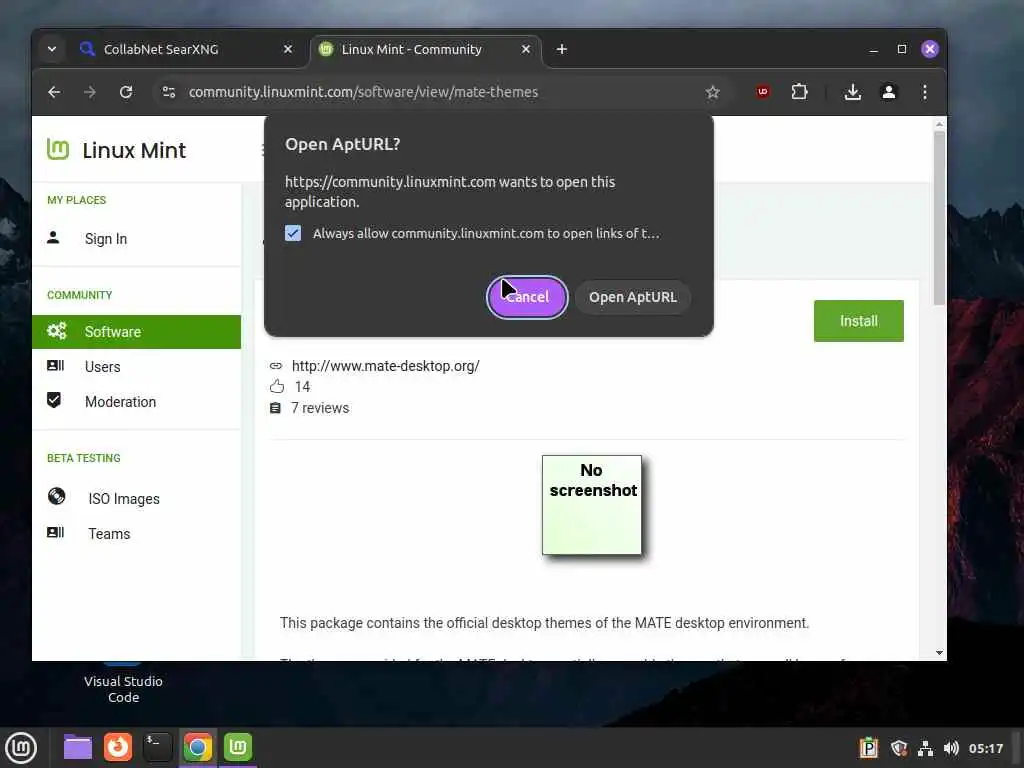1024x768 pixels.
Task: Go back with the browser back arrow
Action: (x=54, y=92)
